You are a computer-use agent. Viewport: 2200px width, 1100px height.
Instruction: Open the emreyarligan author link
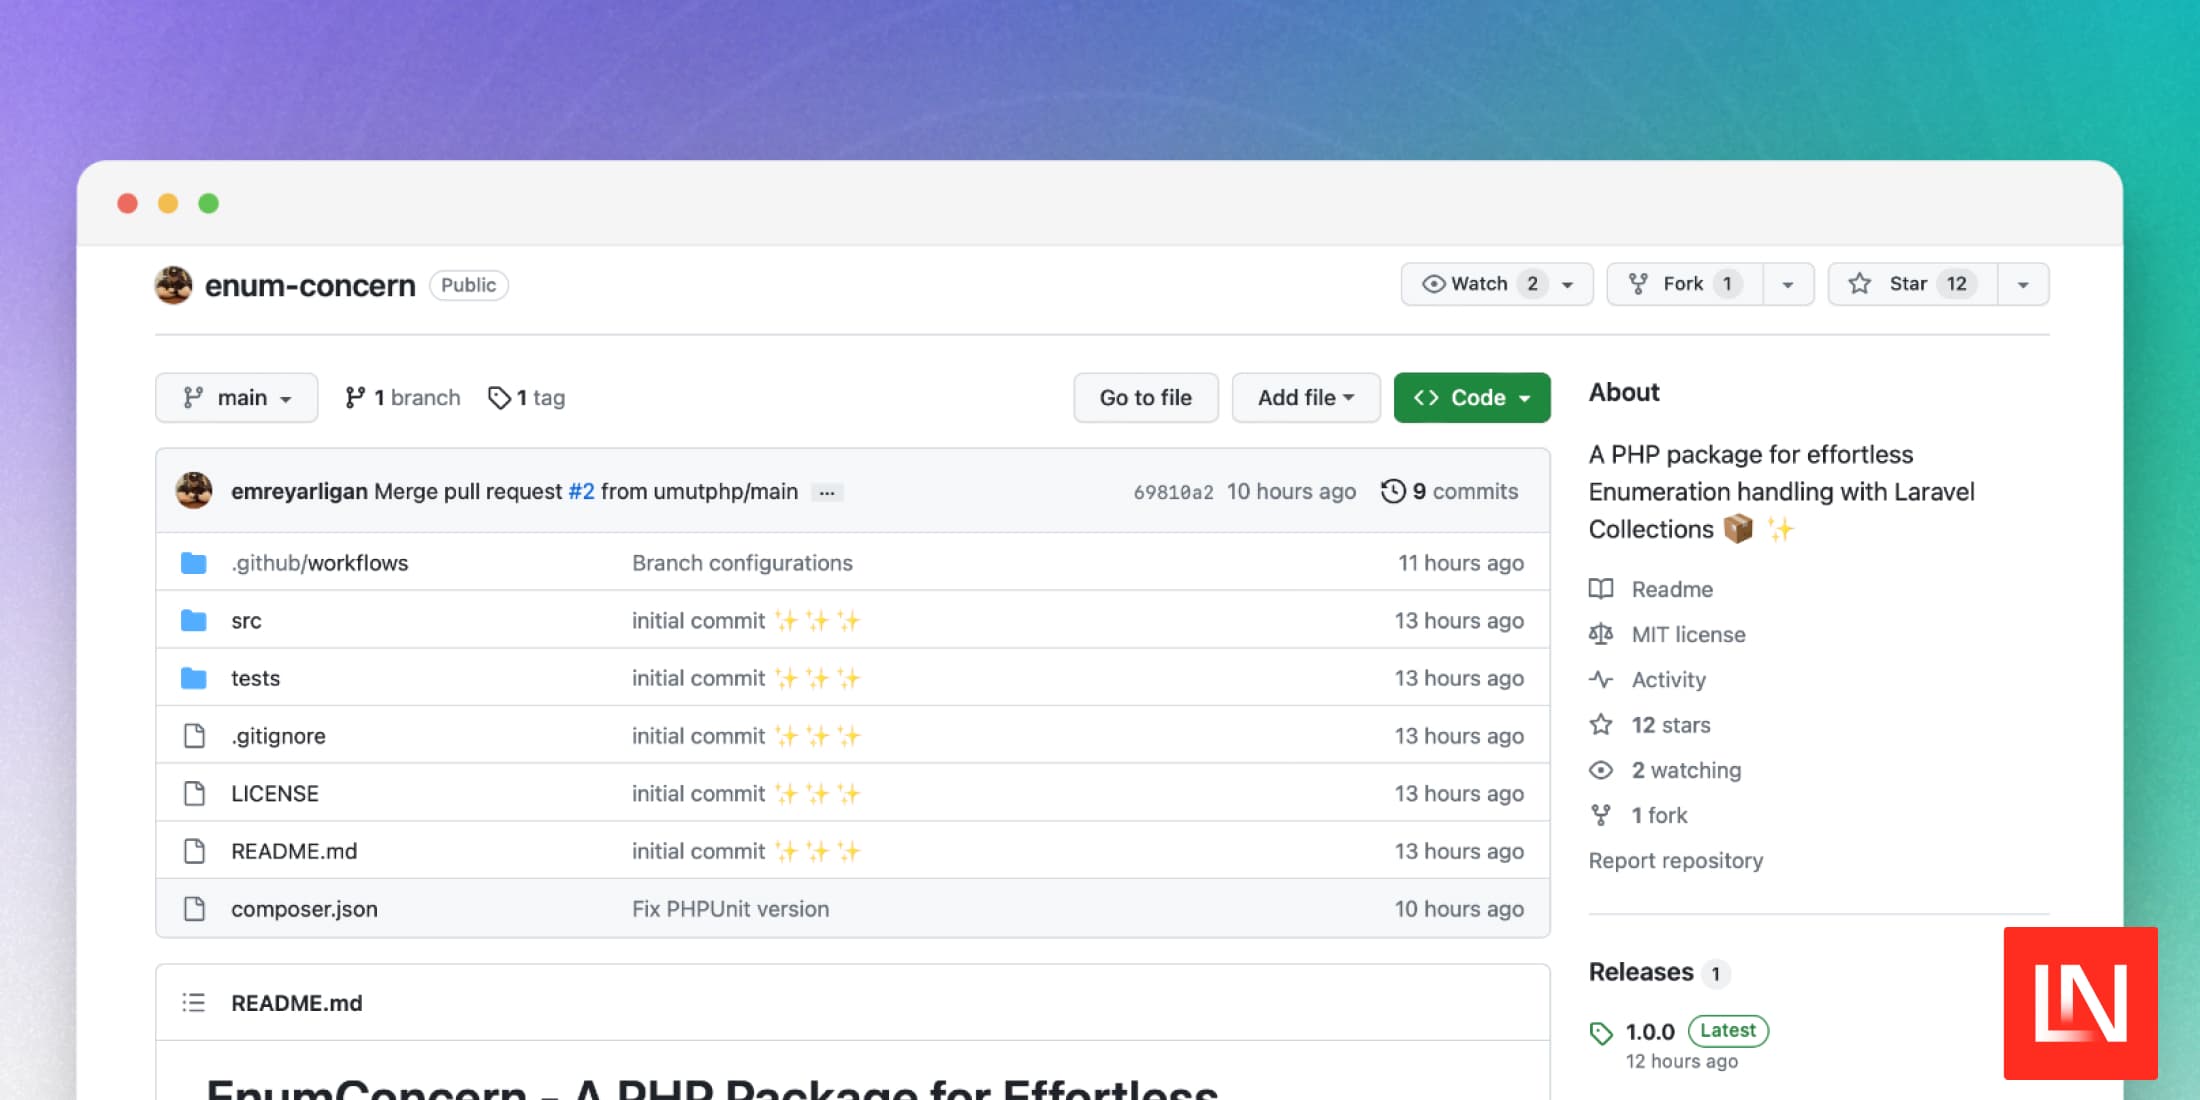pyautogui.click(x=299, y=491)
